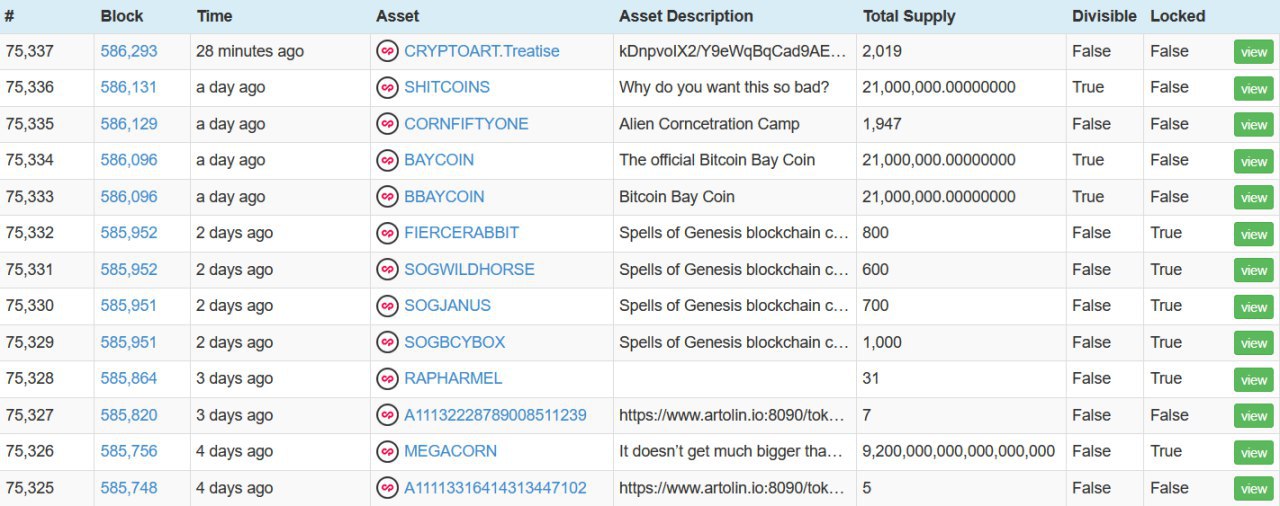The height and width of the screenshot is (506, 1280).
Task: Click the icon next to MEGACORN
Action: coord(387,452)
